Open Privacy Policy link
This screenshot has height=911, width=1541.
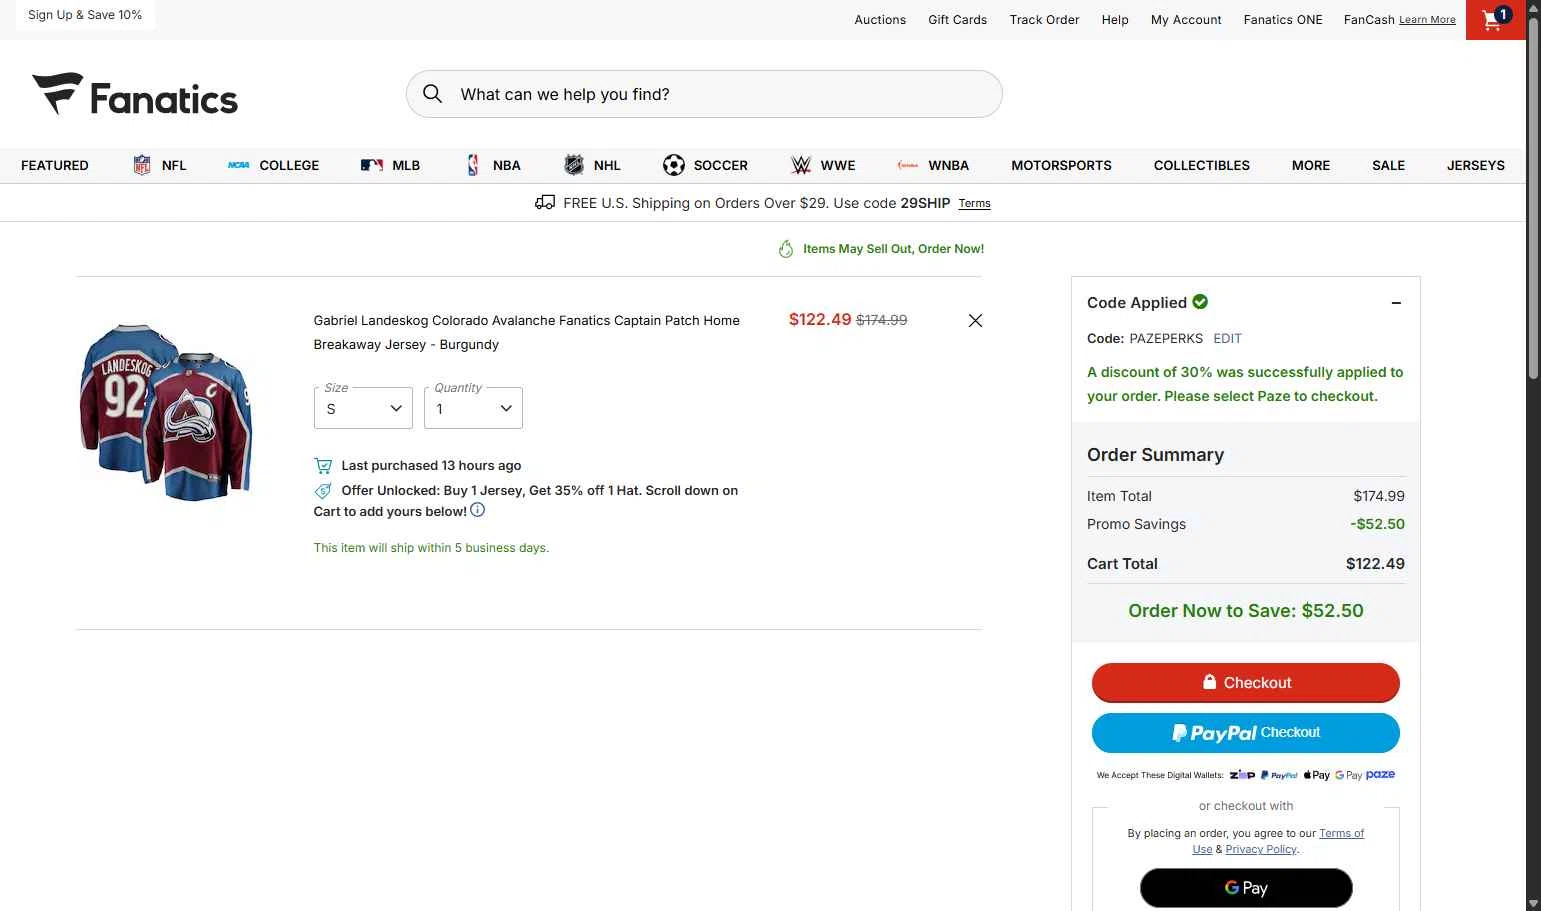click(x=1261, y=849)
